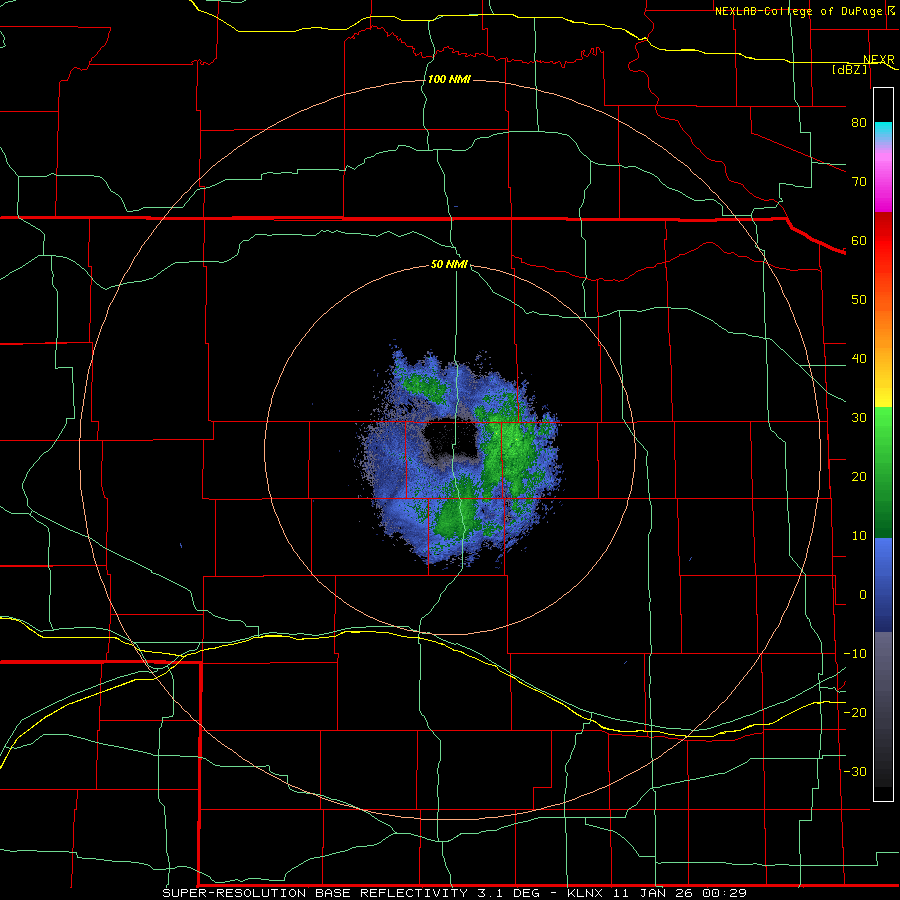Click the 60 value on the dBZ scale

click(x=859, y=240)
